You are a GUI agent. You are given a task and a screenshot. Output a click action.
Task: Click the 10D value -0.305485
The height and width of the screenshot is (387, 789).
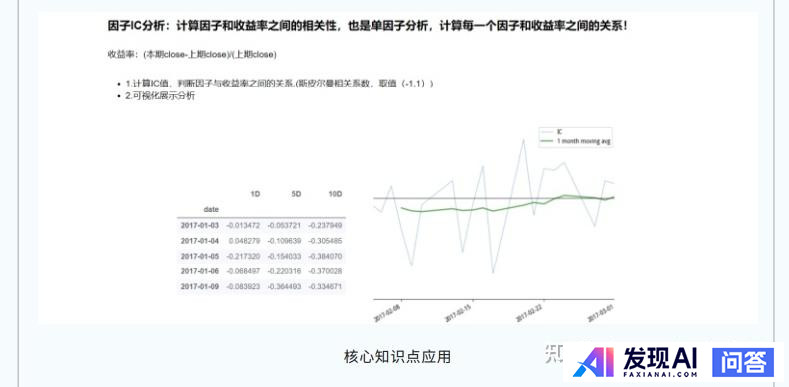(325, 241)
